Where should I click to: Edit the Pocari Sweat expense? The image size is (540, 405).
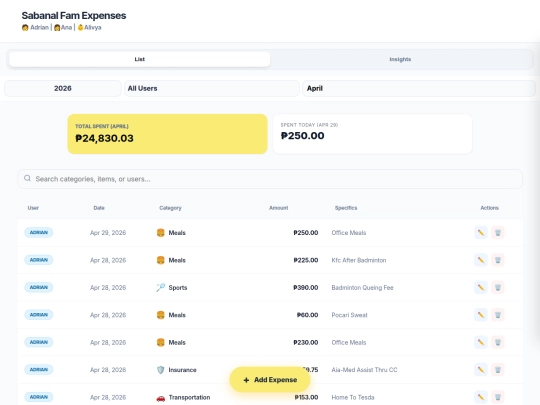(481, 315)
